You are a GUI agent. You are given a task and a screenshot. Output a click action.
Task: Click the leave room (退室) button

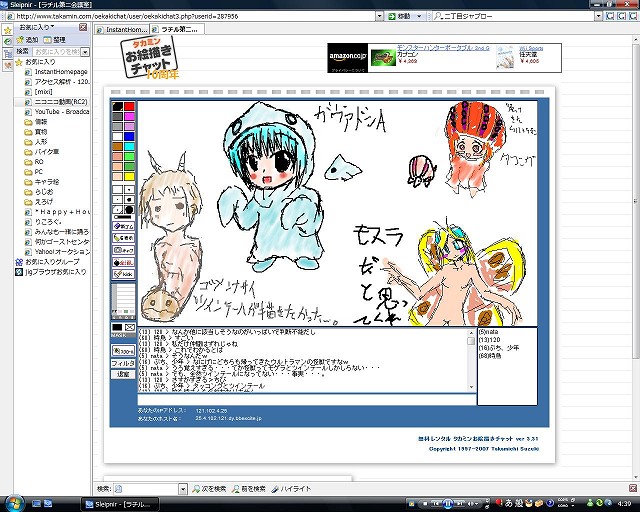pyautogui.click(x=123, y=374)
